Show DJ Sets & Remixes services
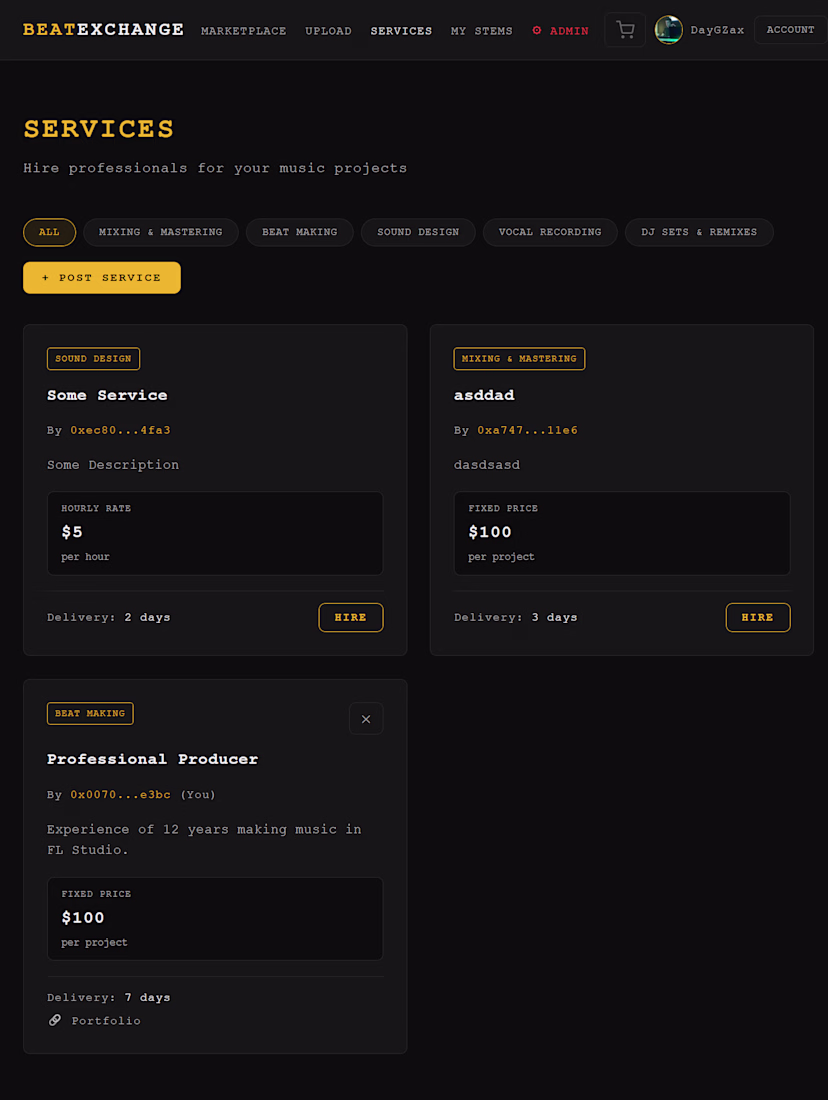828x1100 pixels. [x=699, y=232]
